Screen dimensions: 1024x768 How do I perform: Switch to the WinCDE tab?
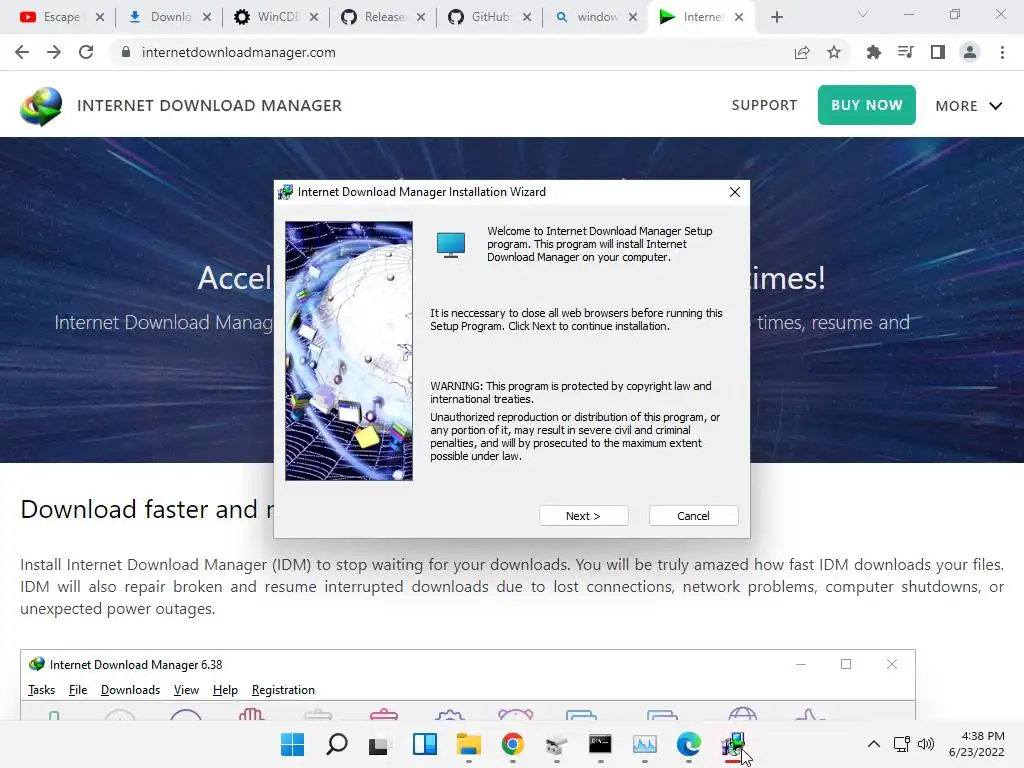(270, 17)
